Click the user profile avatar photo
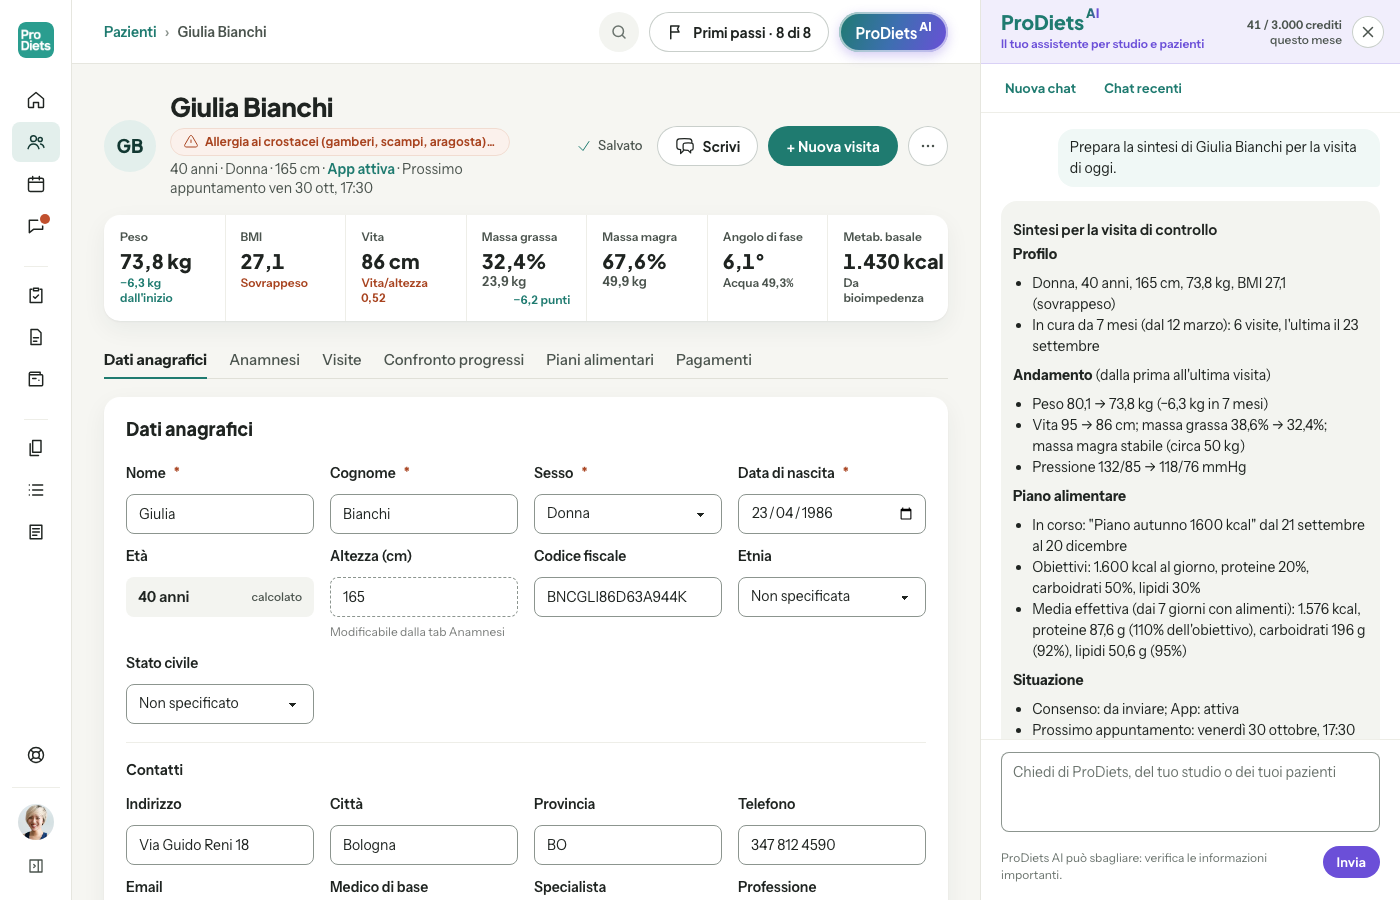The height and width of the screenshot is (900, 1400). (x=36, y=822)
